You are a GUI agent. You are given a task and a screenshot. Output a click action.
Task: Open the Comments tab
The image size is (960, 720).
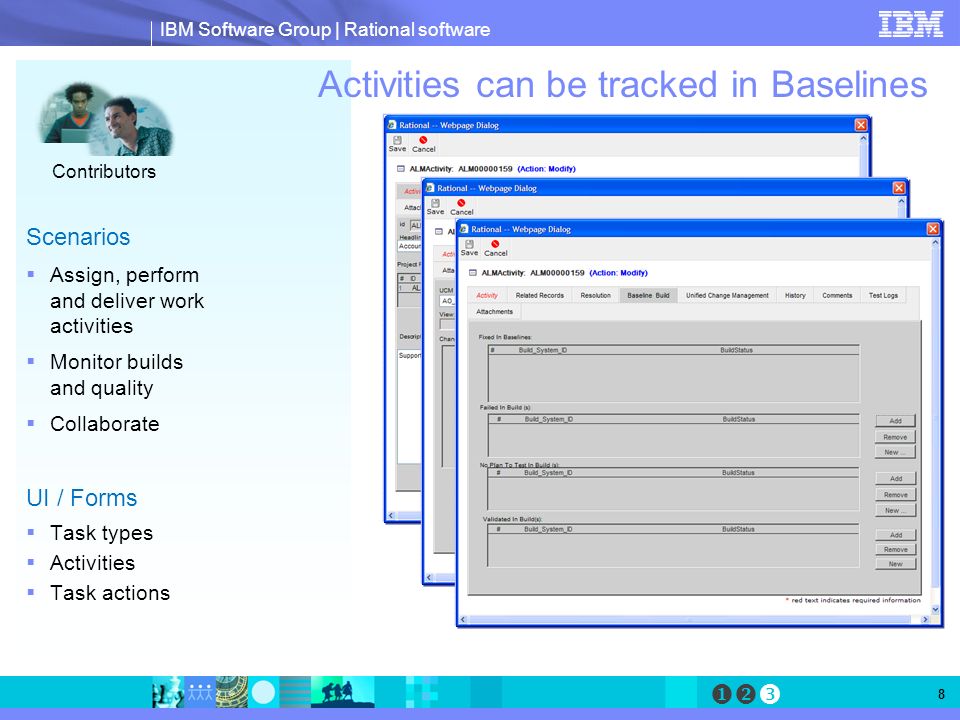(x=837, y=295)
